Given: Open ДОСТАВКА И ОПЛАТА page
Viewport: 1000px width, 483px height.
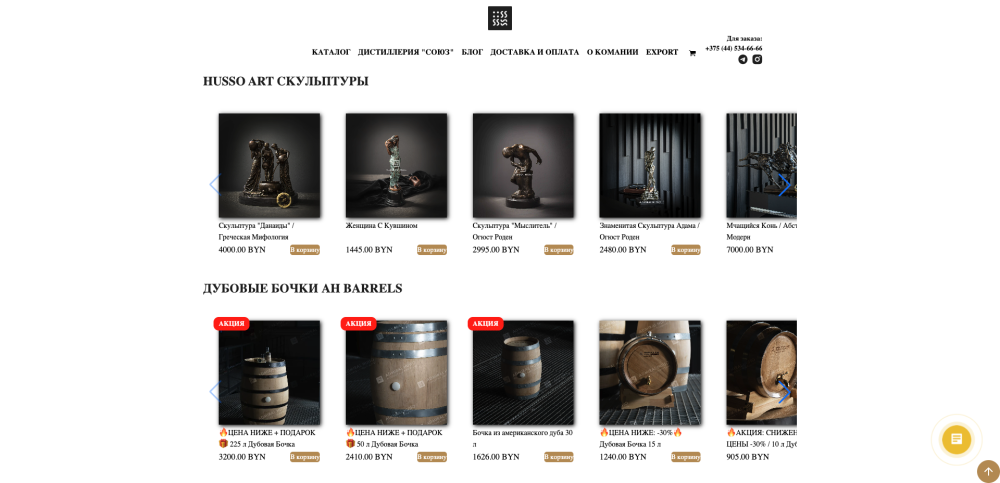Looking at the screenshot, I should pyautogui.click(x=534, y=52).
